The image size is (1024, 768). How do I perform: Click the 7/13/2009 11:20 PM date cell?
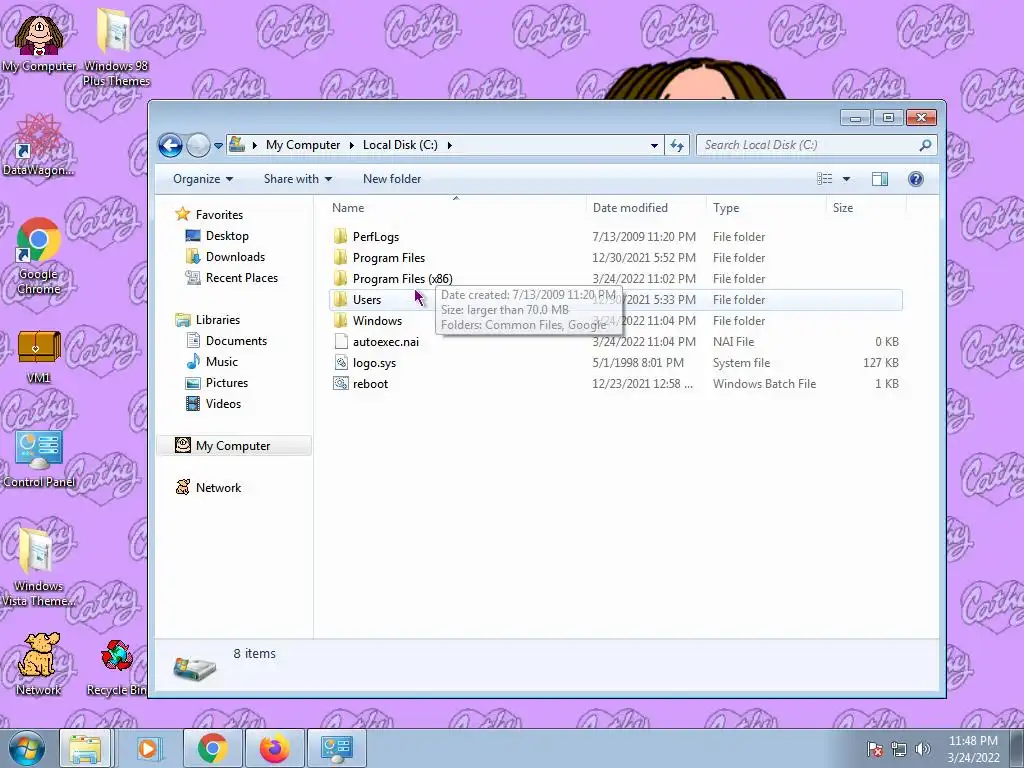click(644, 237)
